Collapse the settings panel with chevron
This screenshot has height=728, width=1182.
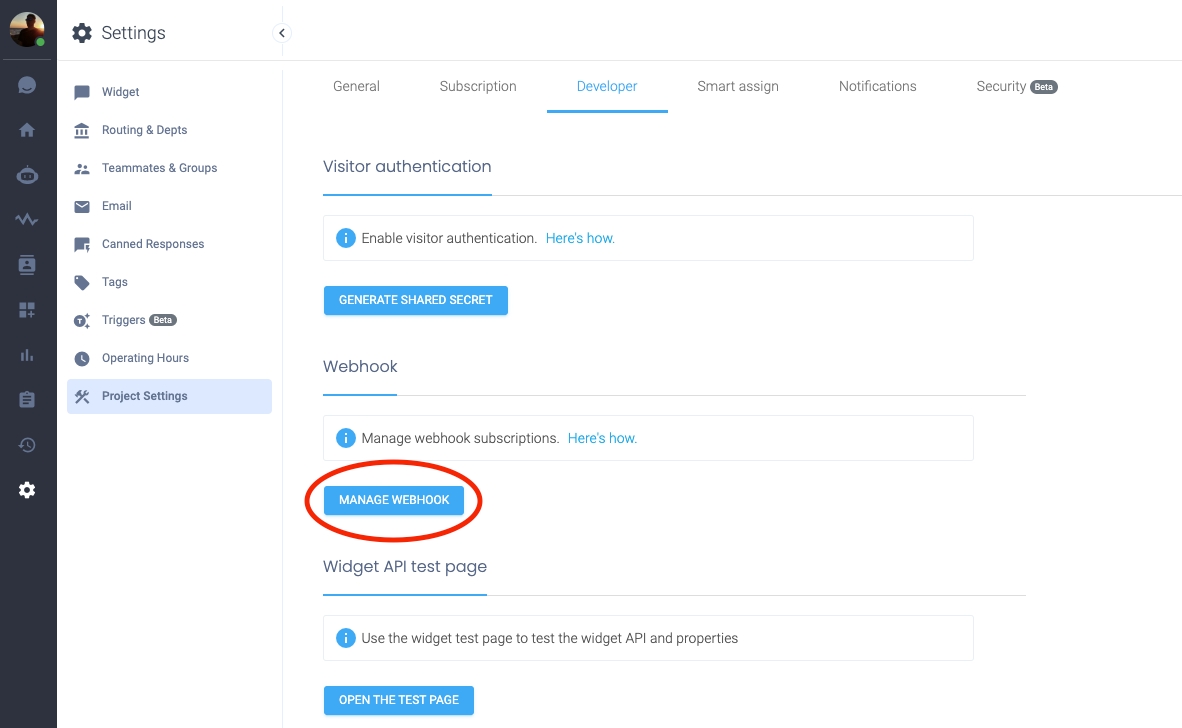[282, 32]
